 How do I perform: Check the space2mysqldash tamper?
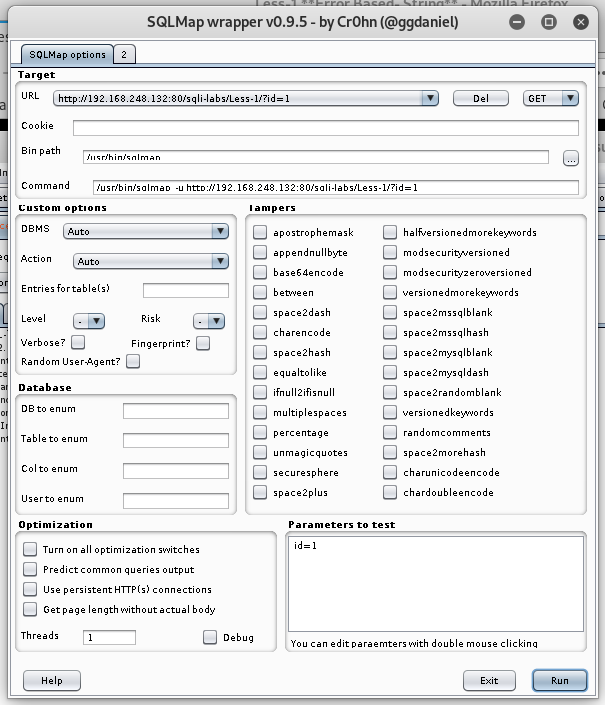tap(390, 372)
